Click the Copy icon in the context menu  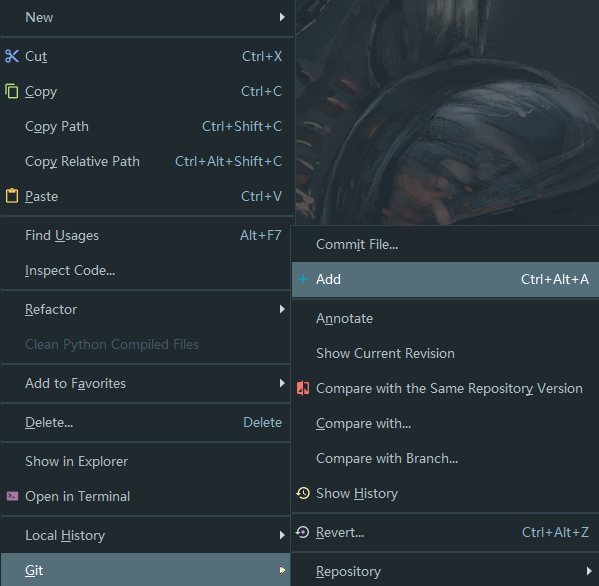coord(12,91)
